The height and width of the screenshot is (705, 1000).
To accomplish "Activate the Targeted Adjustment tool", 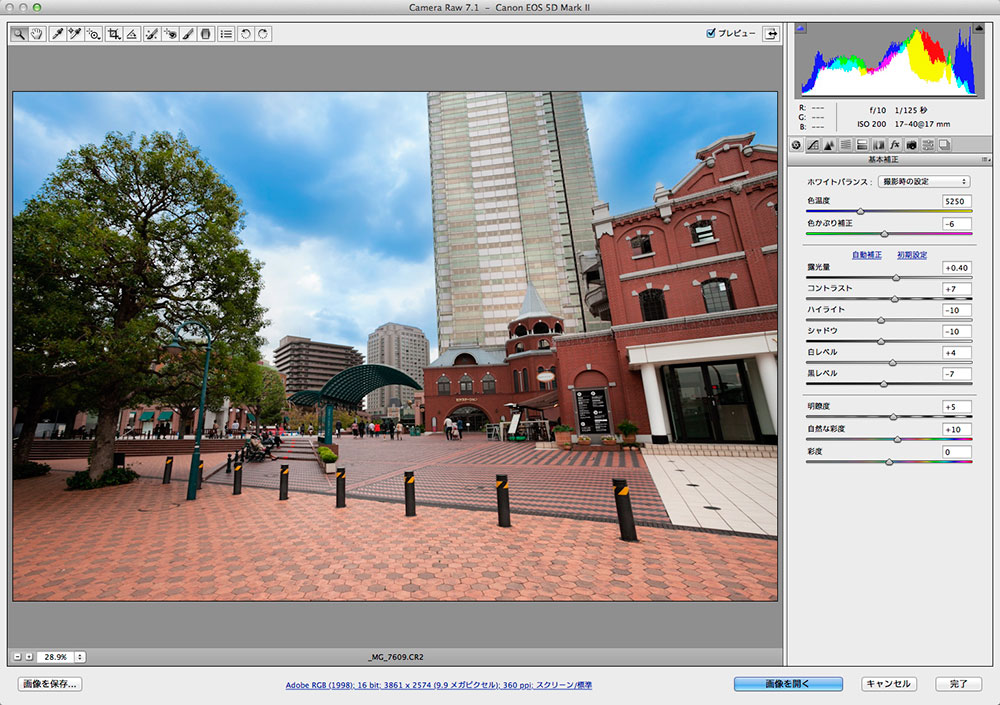I will click(x=93, y=34).
